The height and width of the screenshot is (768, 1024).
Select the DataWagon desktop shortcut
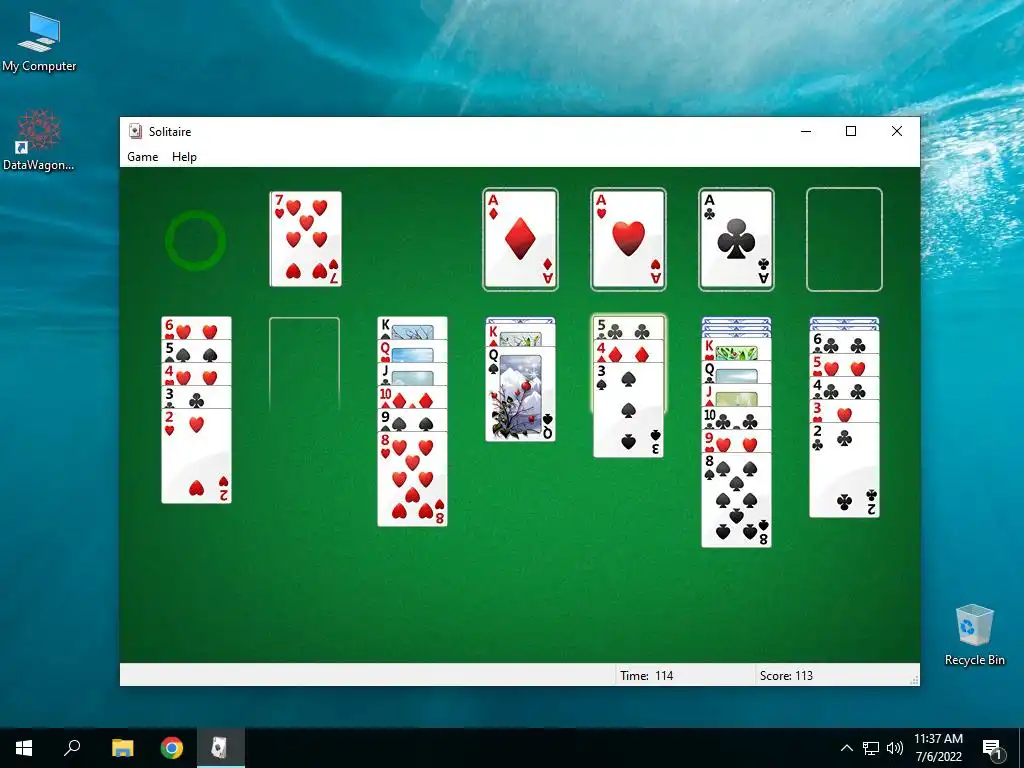pos(39,140)
